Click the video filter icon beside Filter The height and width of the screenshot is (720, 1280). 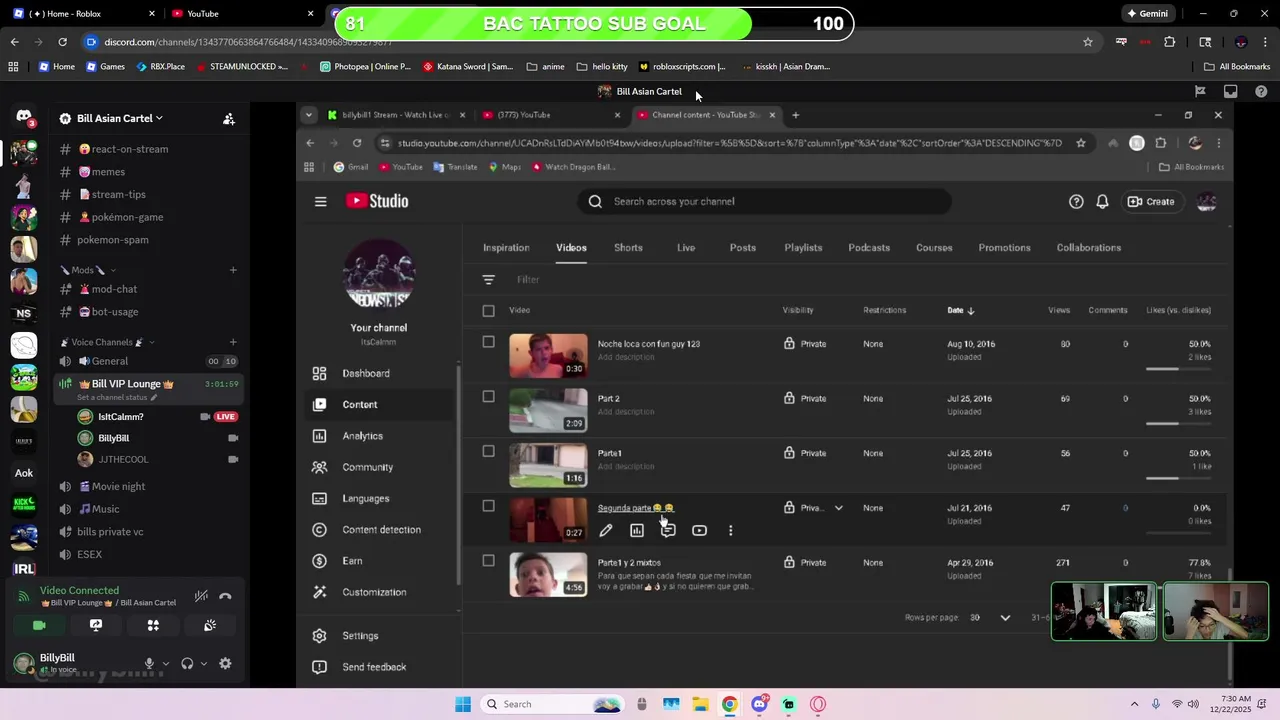(x=488, y=280)
